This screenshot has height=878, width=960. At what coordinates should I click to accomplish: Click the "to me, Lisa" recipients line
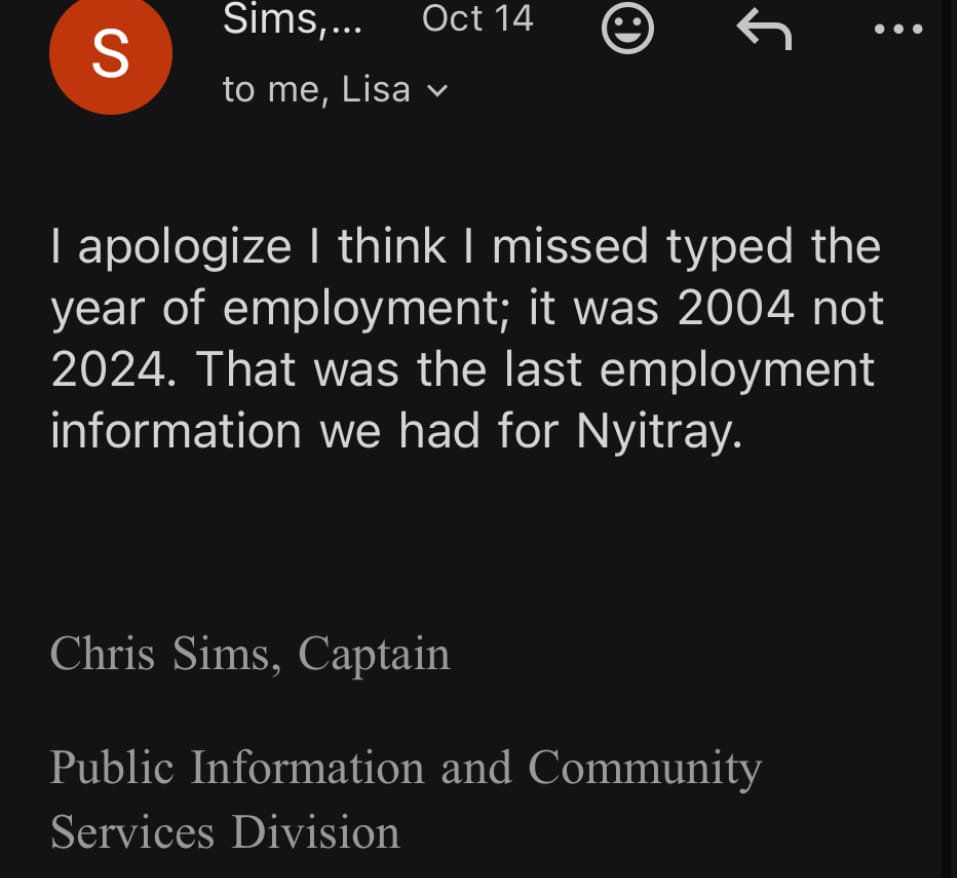pyautogui.click(x=316, y=90)
